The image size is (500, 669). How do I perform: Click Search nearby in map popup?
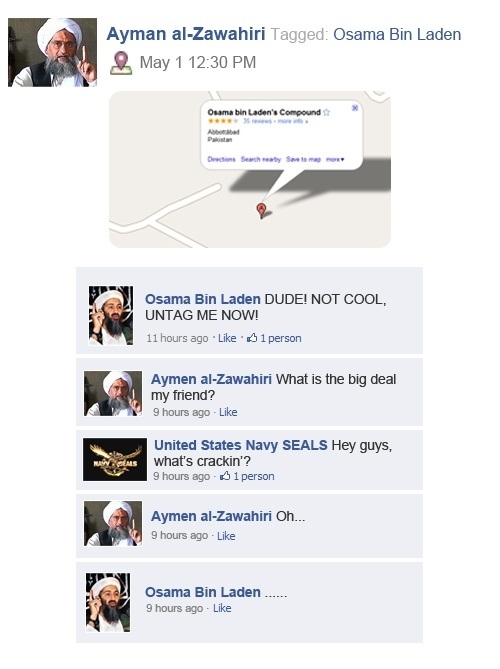(x=261, y=159)
